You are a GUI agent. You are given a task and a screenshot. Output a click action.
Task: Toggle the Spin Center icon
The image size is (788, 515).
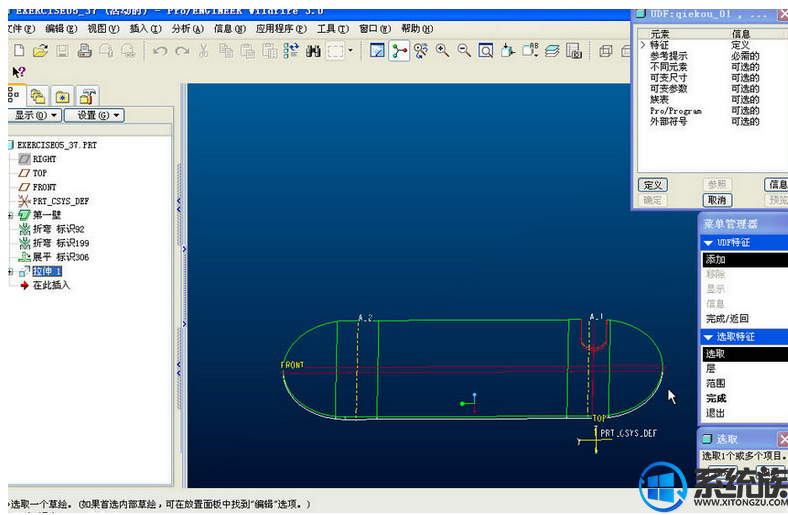coord(399,51)
